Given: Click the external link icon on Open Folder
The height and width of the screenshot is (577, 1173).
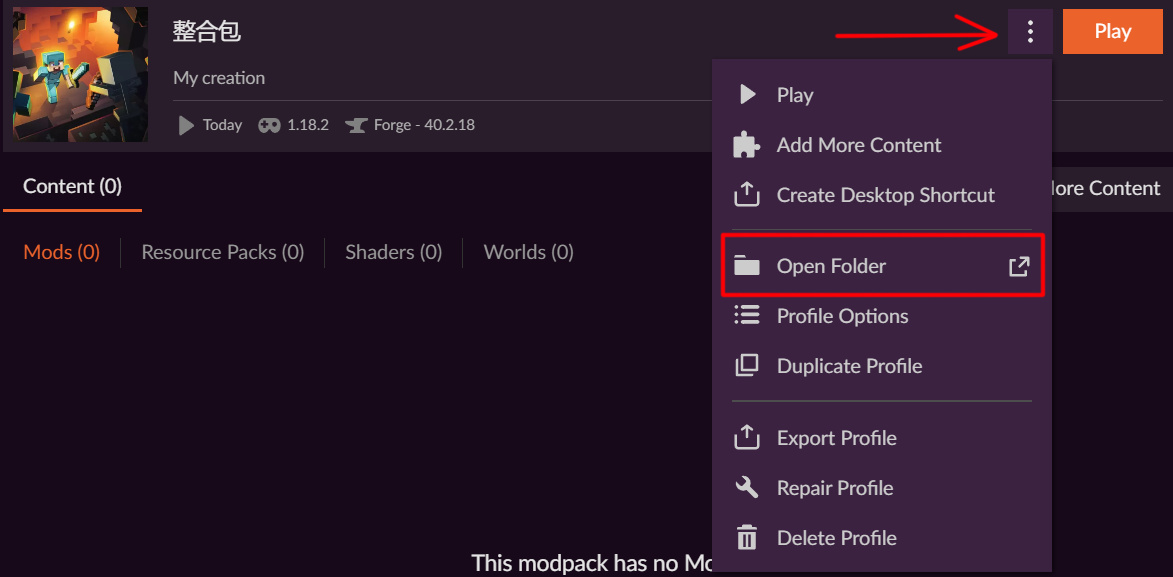Looking at the screenshot, I should click(1018, 266).
